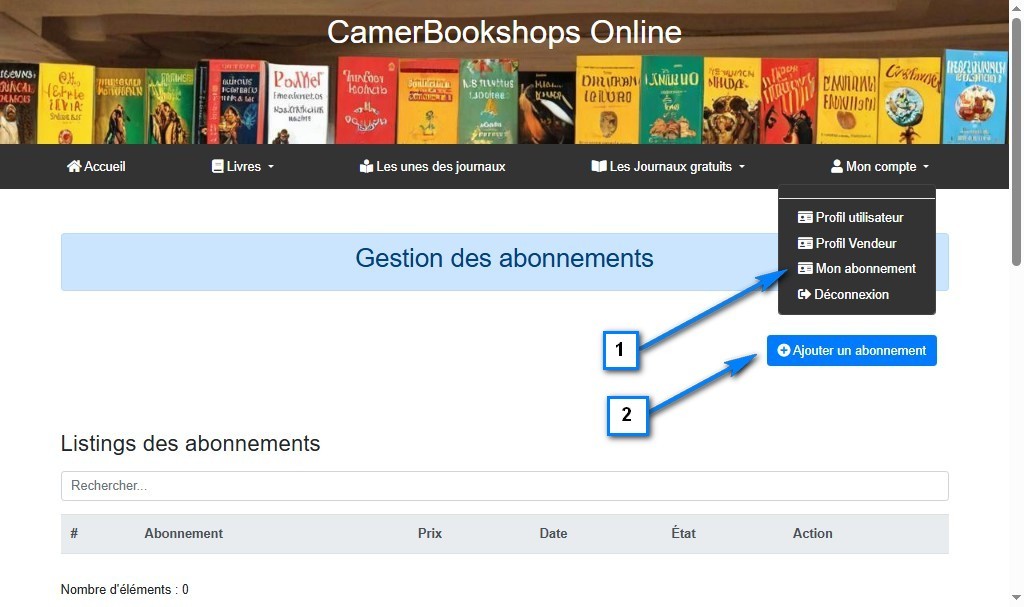Viewport: 1024px width, 607px height.
Task: Click the card icon beside Mon abonnement
Action: (x=805, y=269)
